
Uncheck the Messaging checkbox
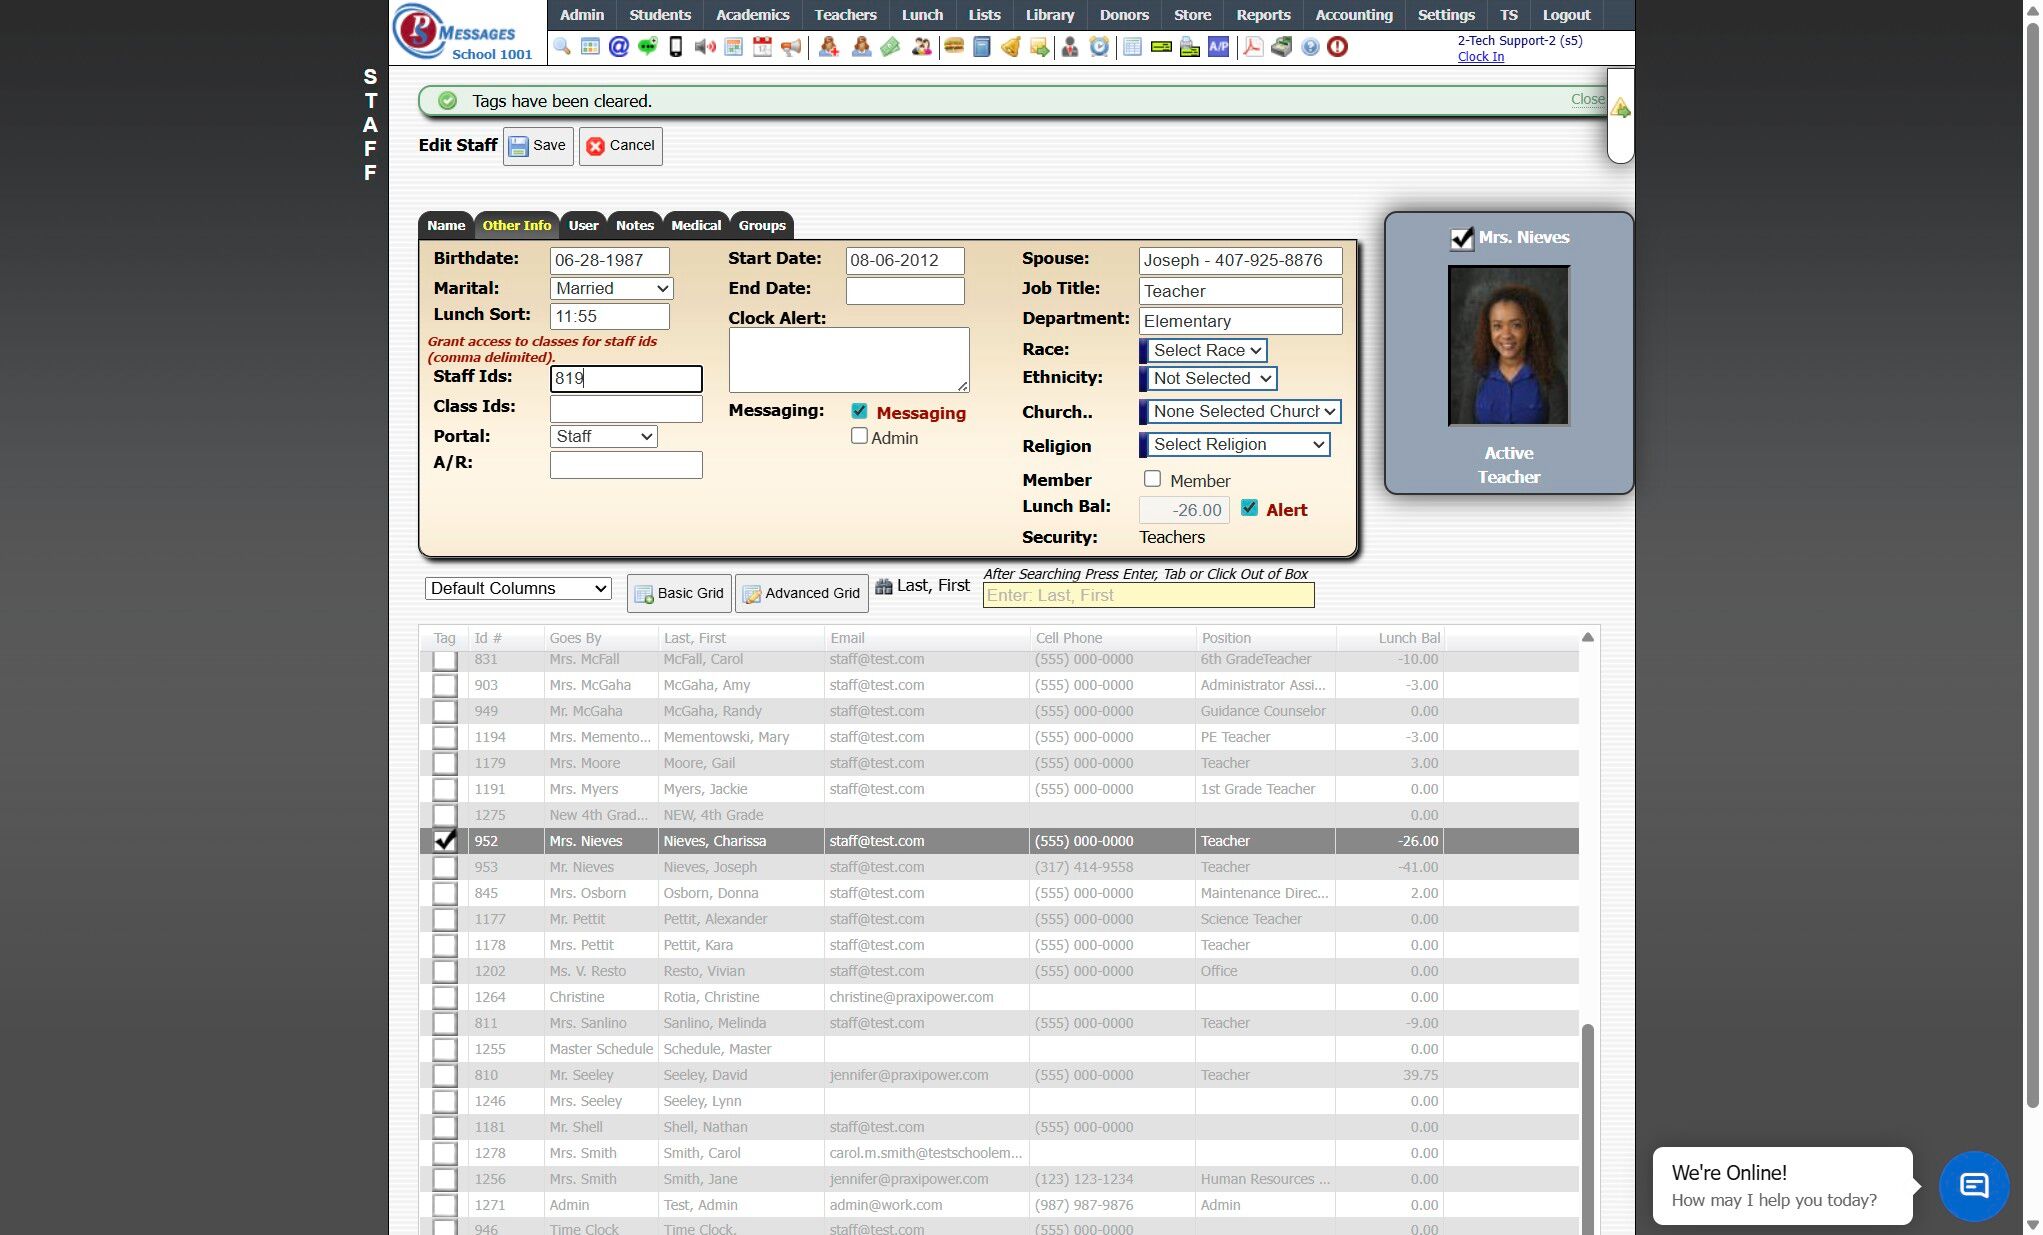click(x=859, y=411)
